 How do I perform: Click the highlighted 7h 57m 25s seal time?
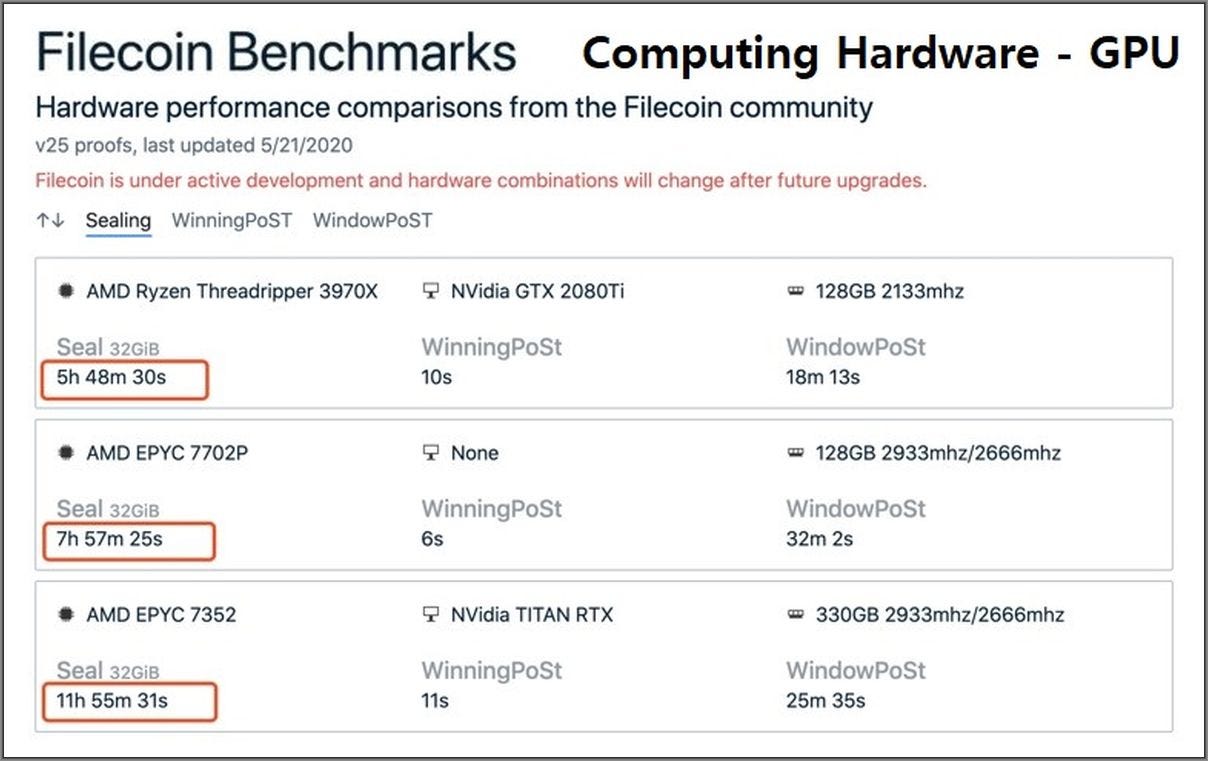(x=128, y=540)
